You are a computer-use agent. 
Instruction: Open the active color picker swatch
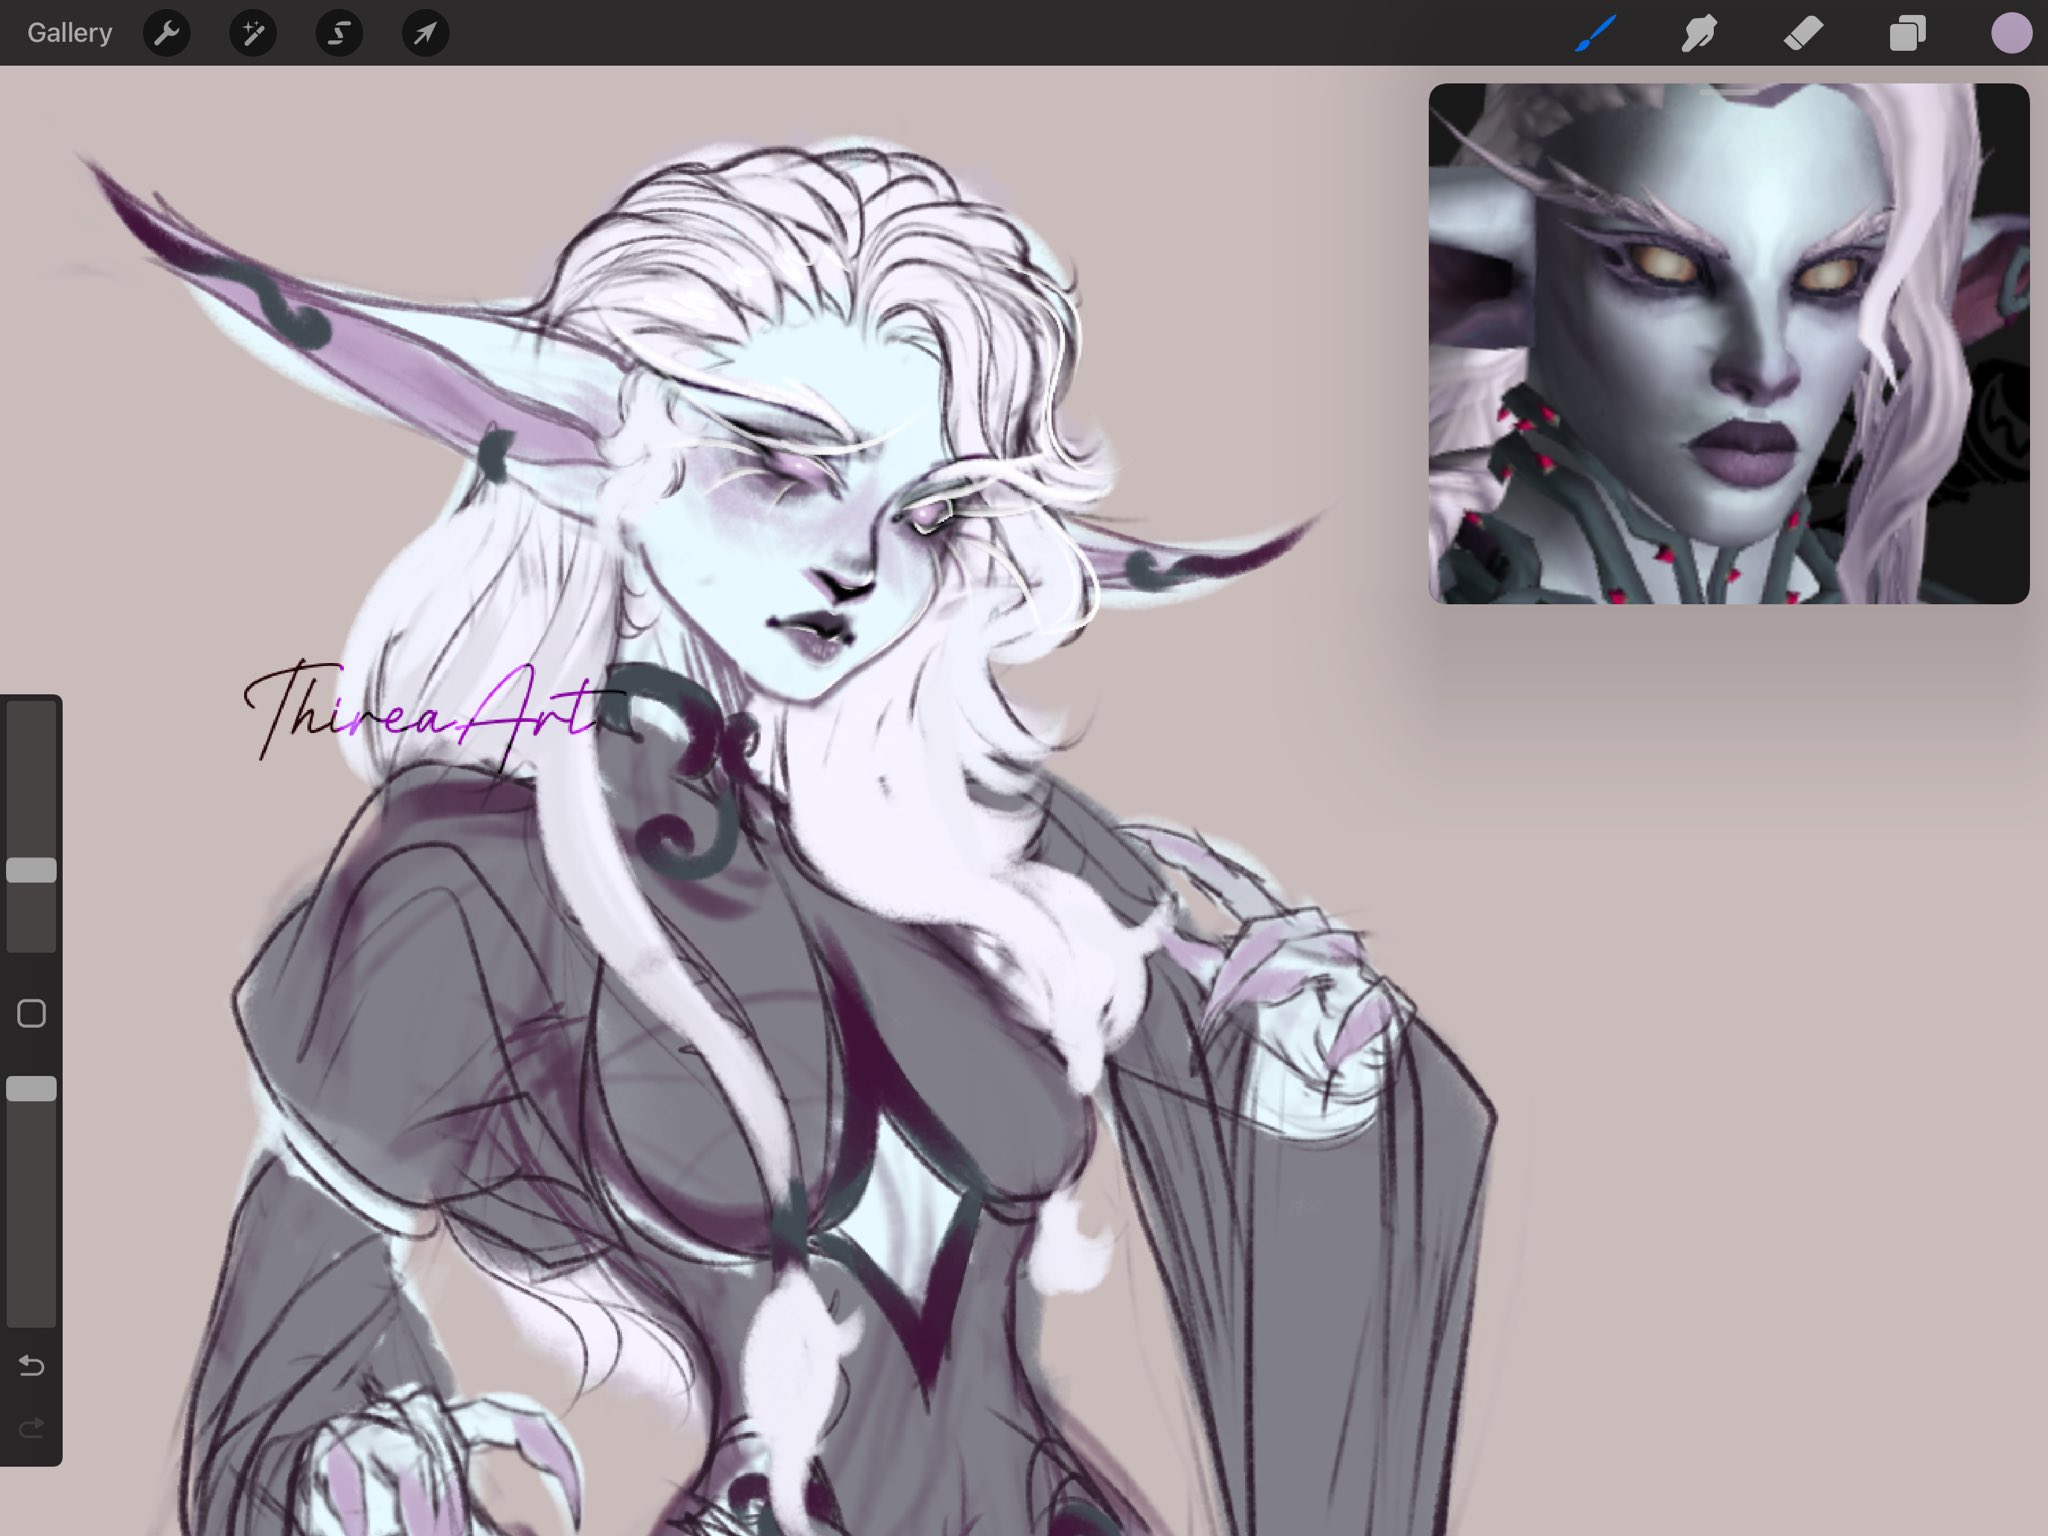pyautogui.click(x=2011, y=33)
